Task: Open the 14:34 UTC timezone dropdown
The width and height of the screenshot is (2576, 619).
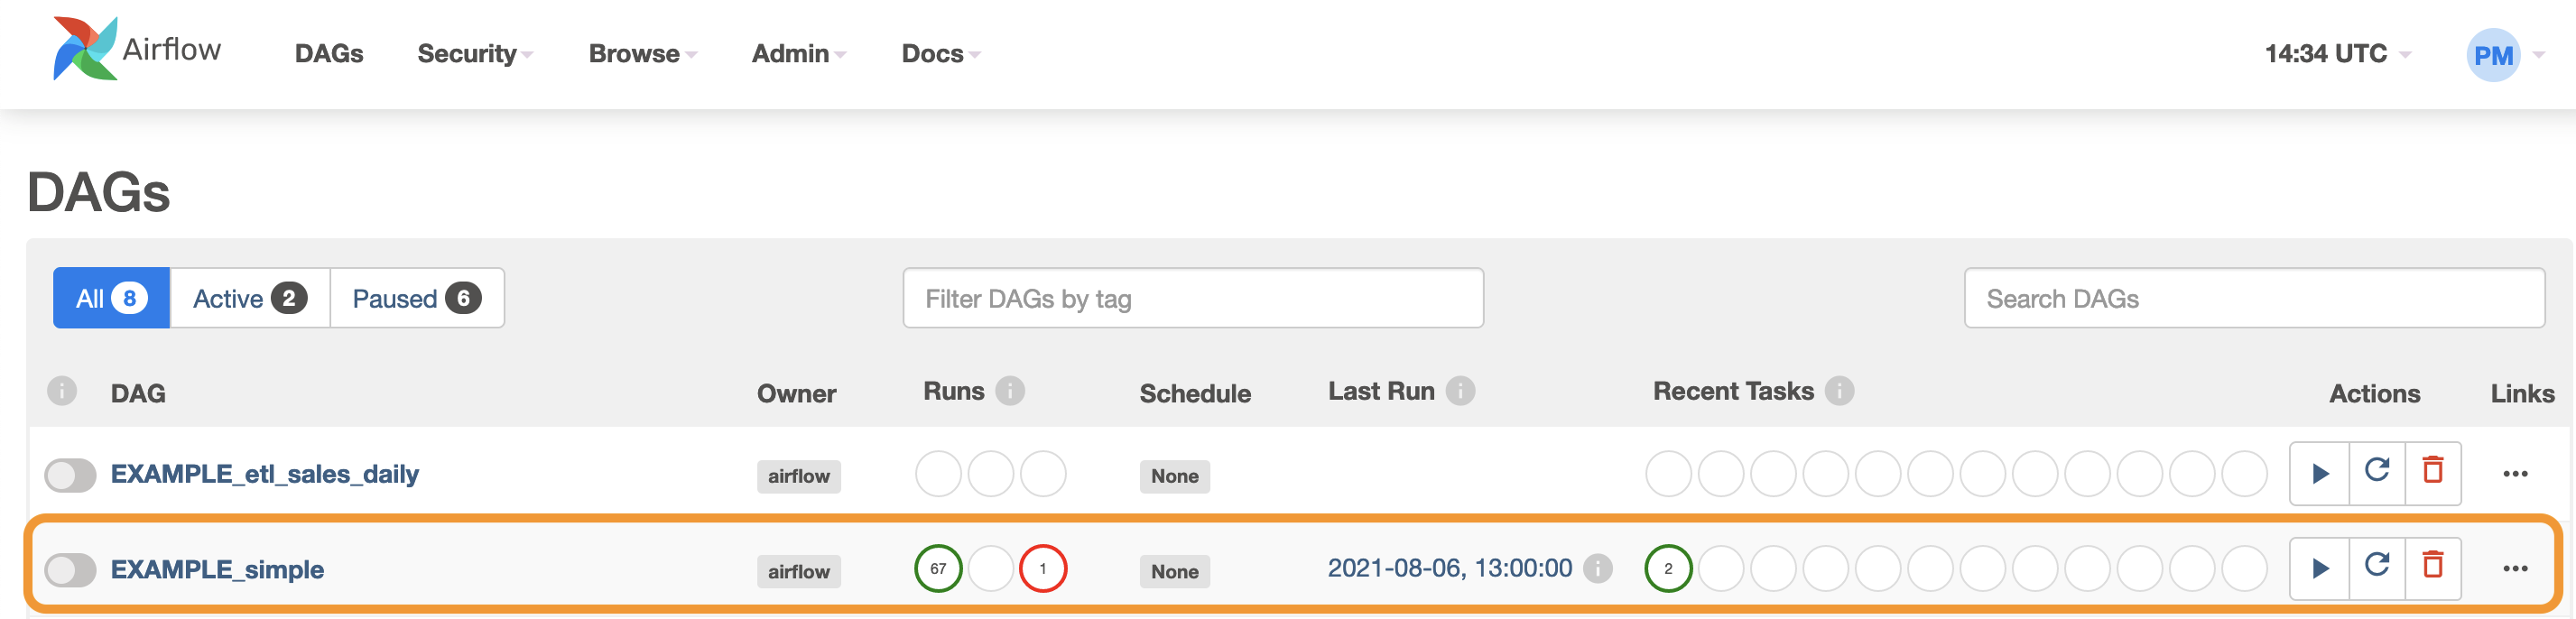Action: tap(2338, 54)
